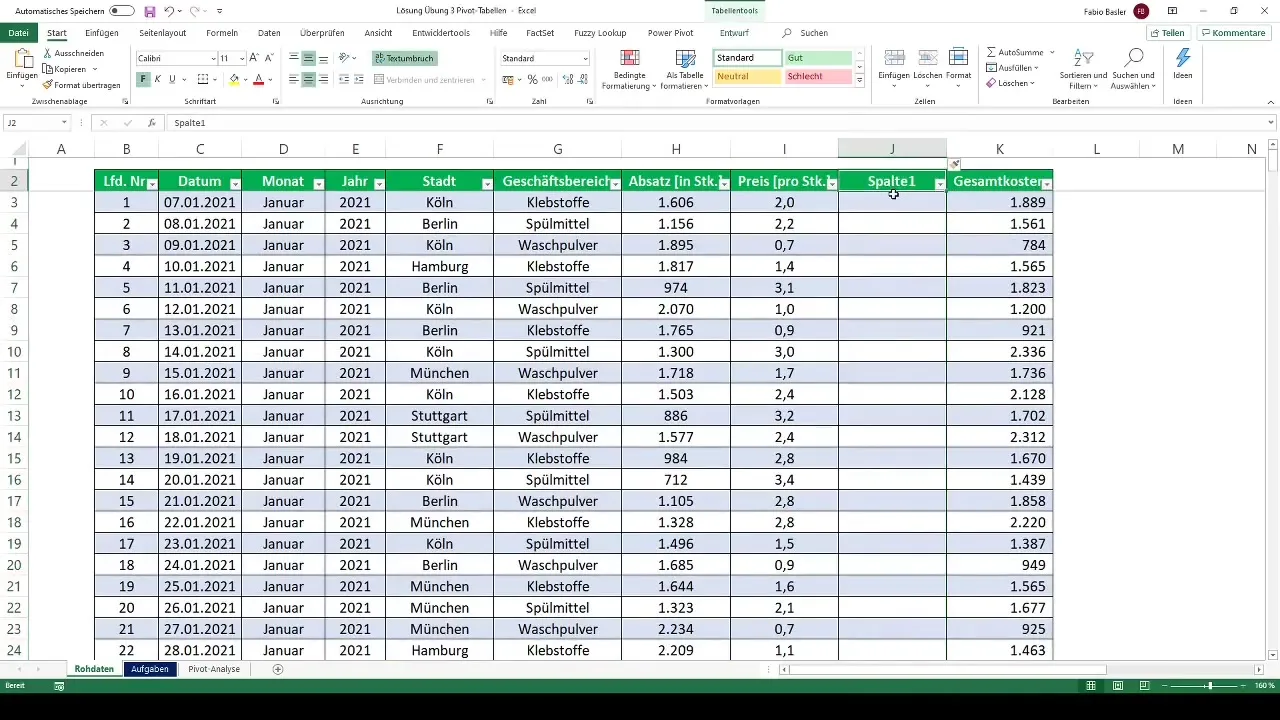Apply the Neutral cell style
This screenshot has width=1280, height=720.
[748, 77]
